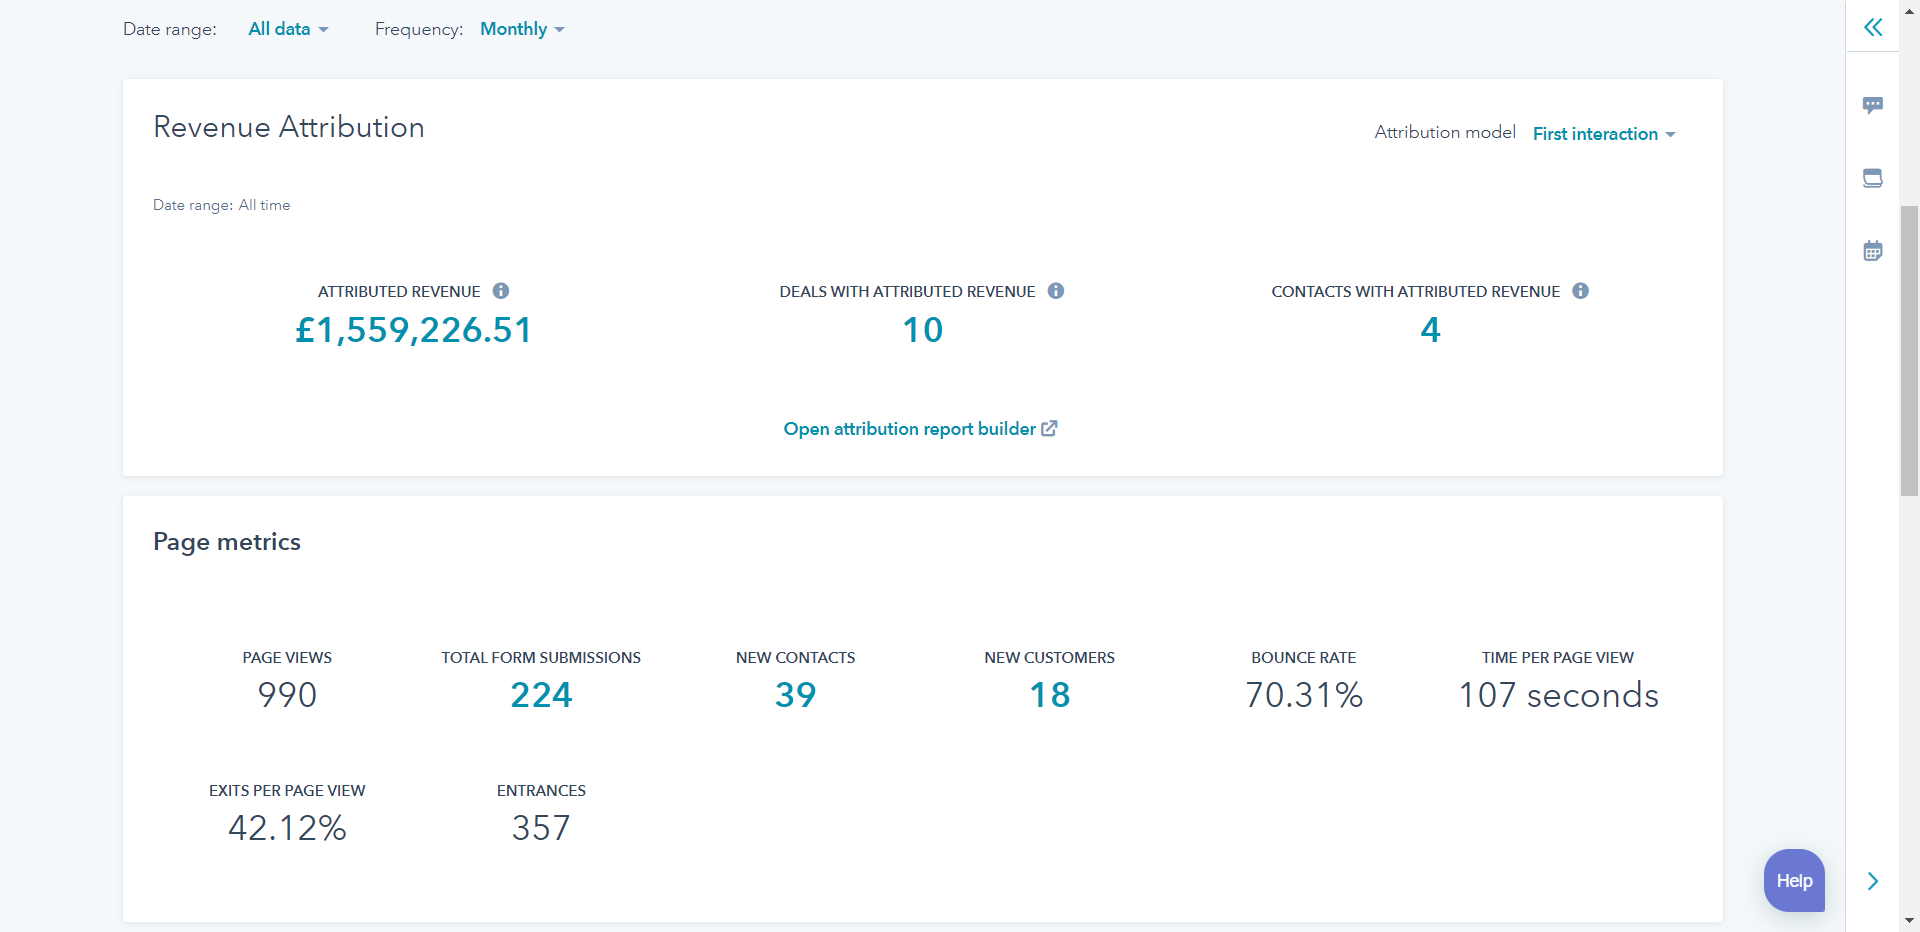Screen dimensions: 1920x932
Task: Click the 224 total form submissions number
Action: [541, 695]
